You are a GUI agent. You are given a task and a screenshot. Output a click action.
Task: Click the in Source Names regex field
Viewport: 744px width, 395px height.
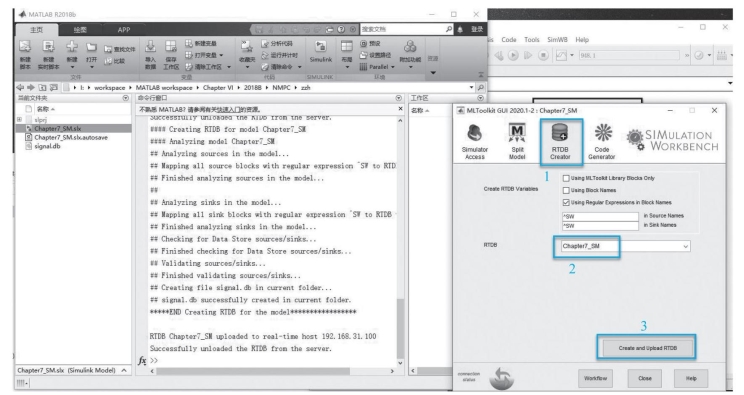click(600, 216)
